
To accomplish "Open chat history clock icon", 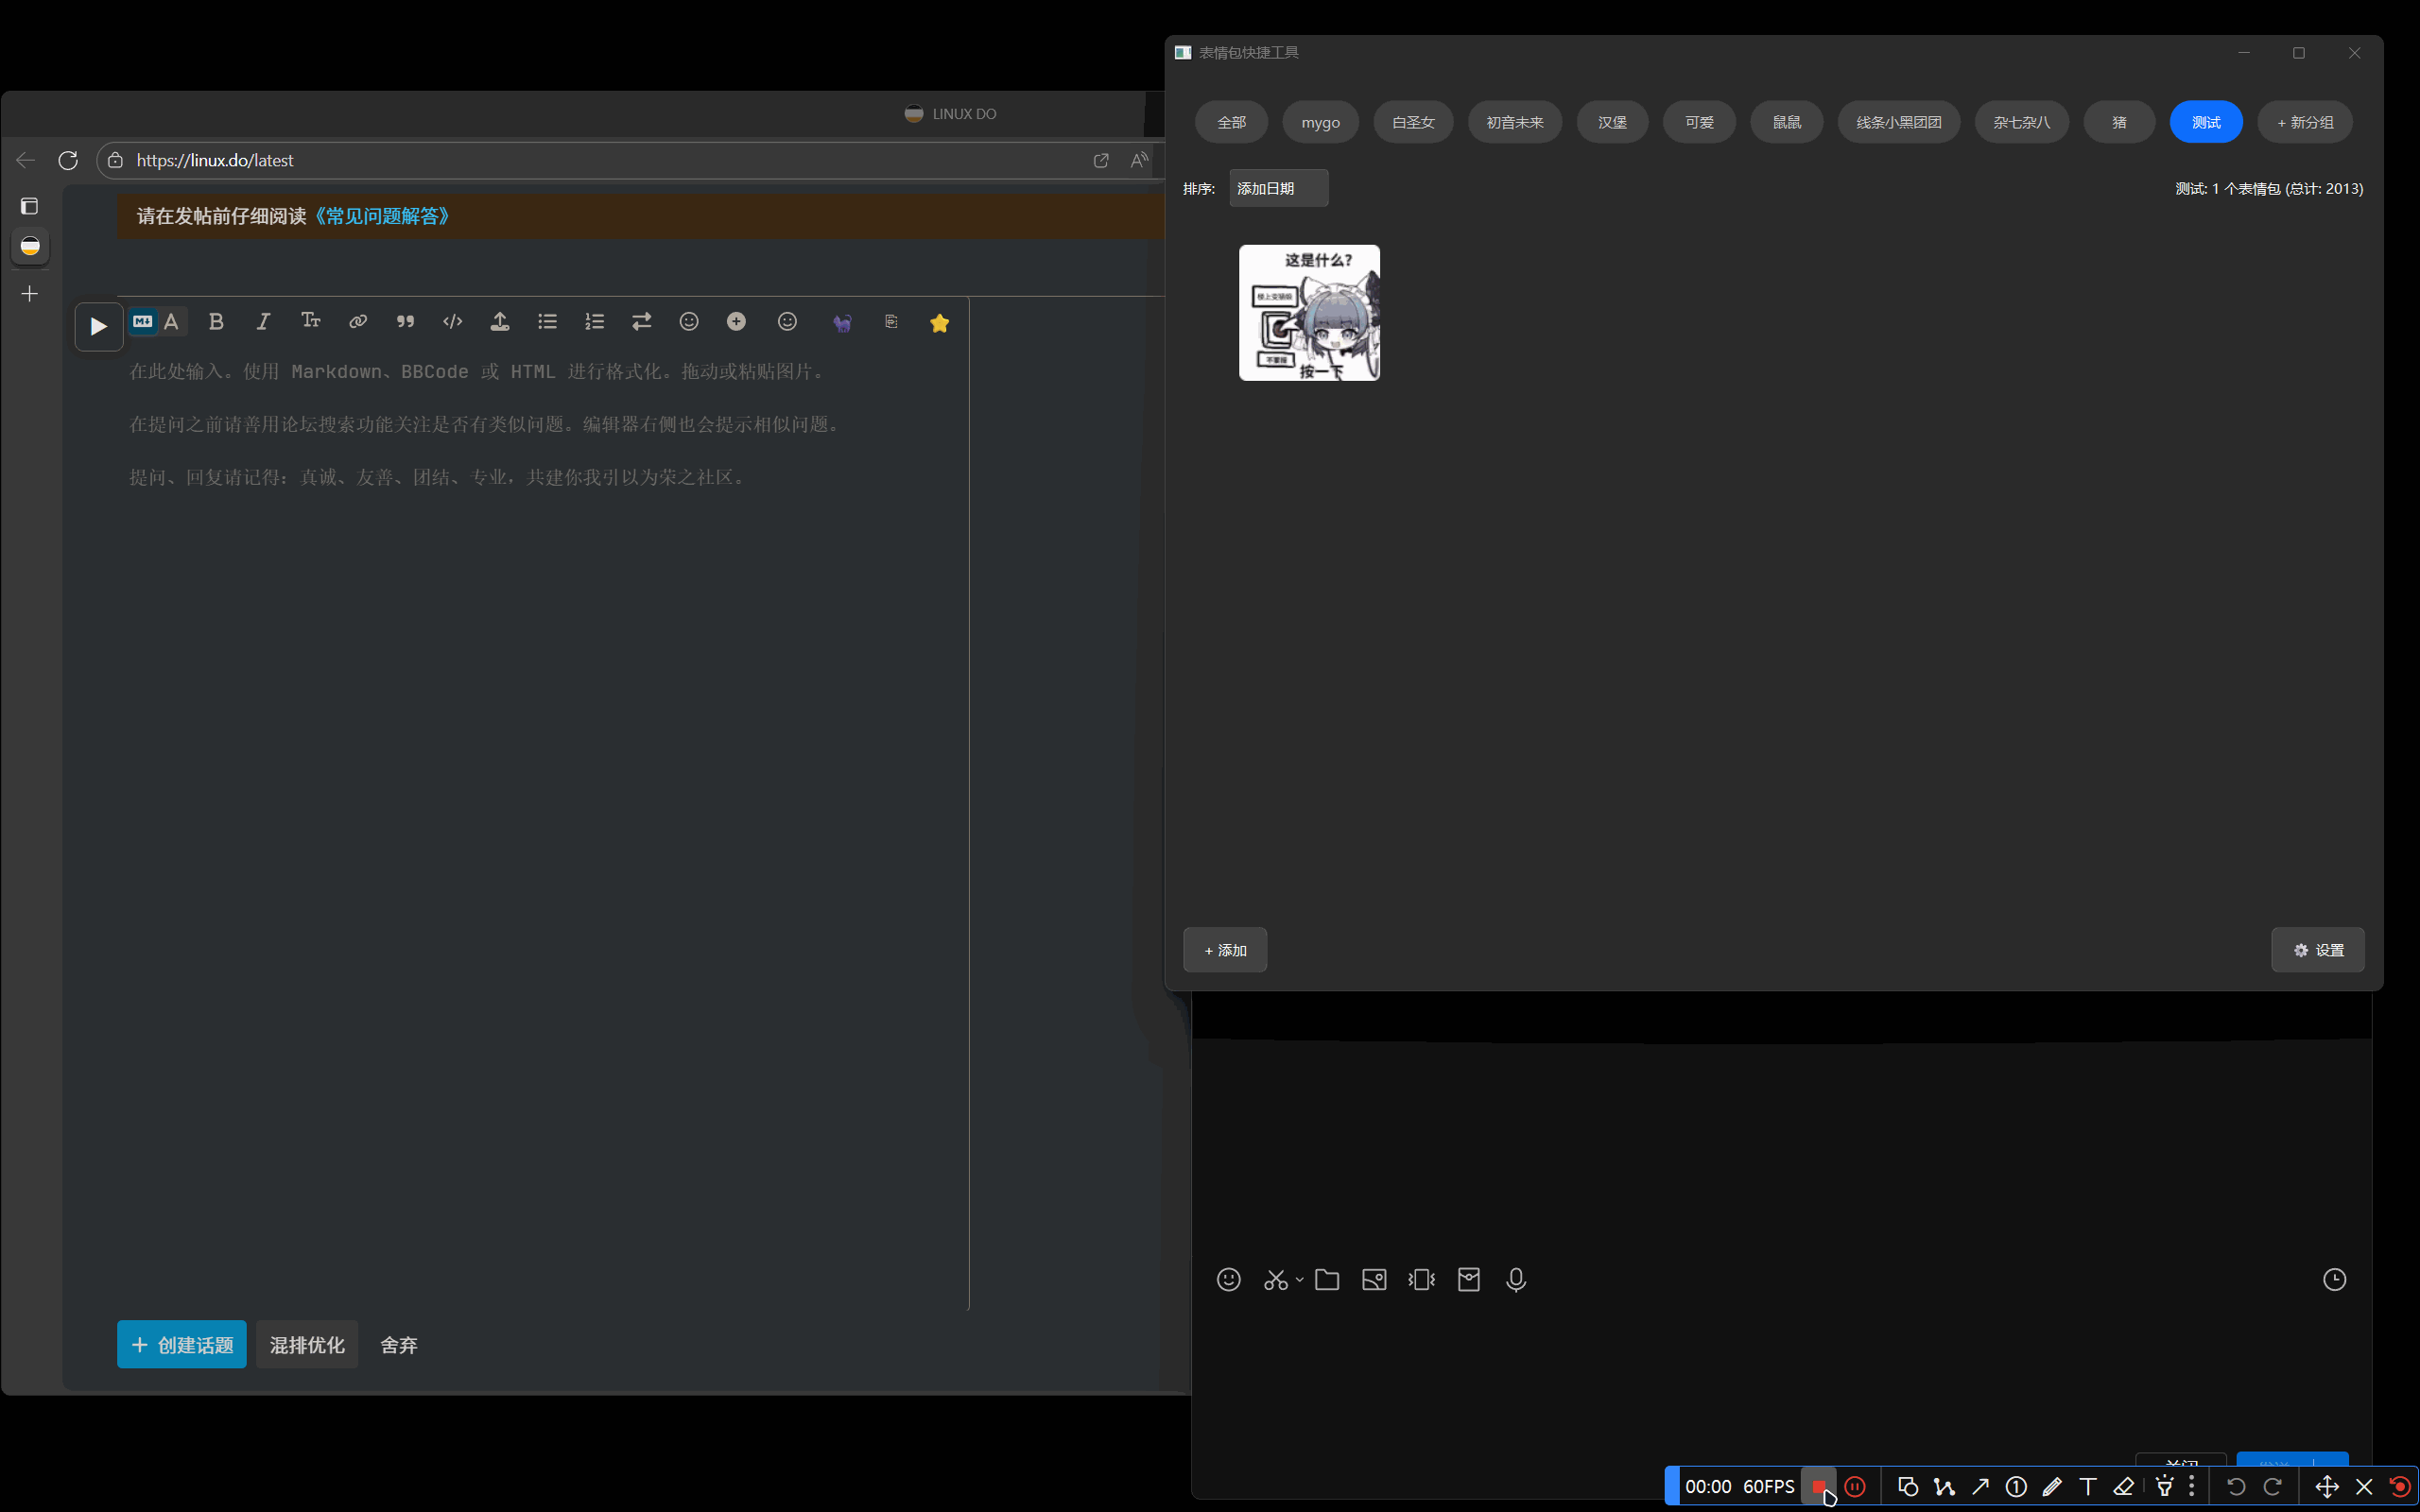I will pos(2334,1280).
